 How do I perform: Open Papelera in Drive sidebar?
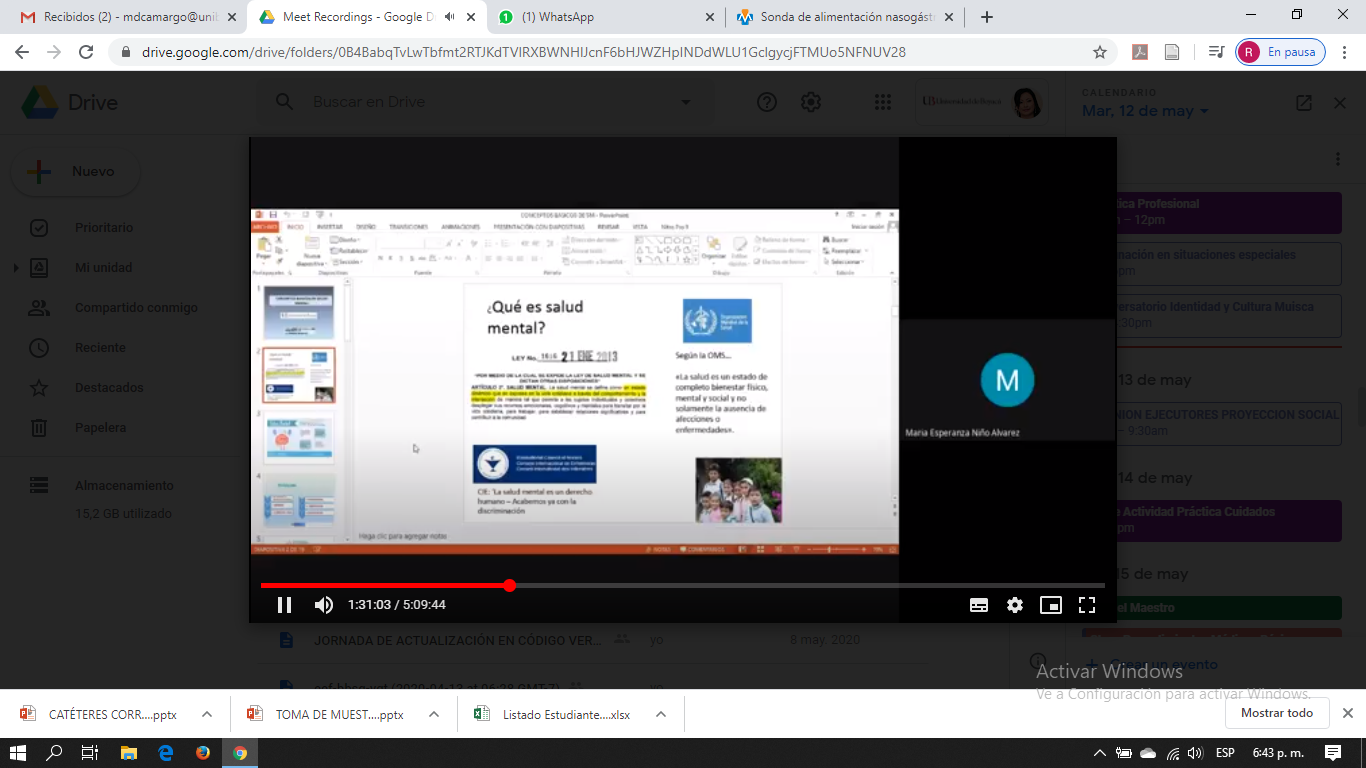(x=100, y=428)
